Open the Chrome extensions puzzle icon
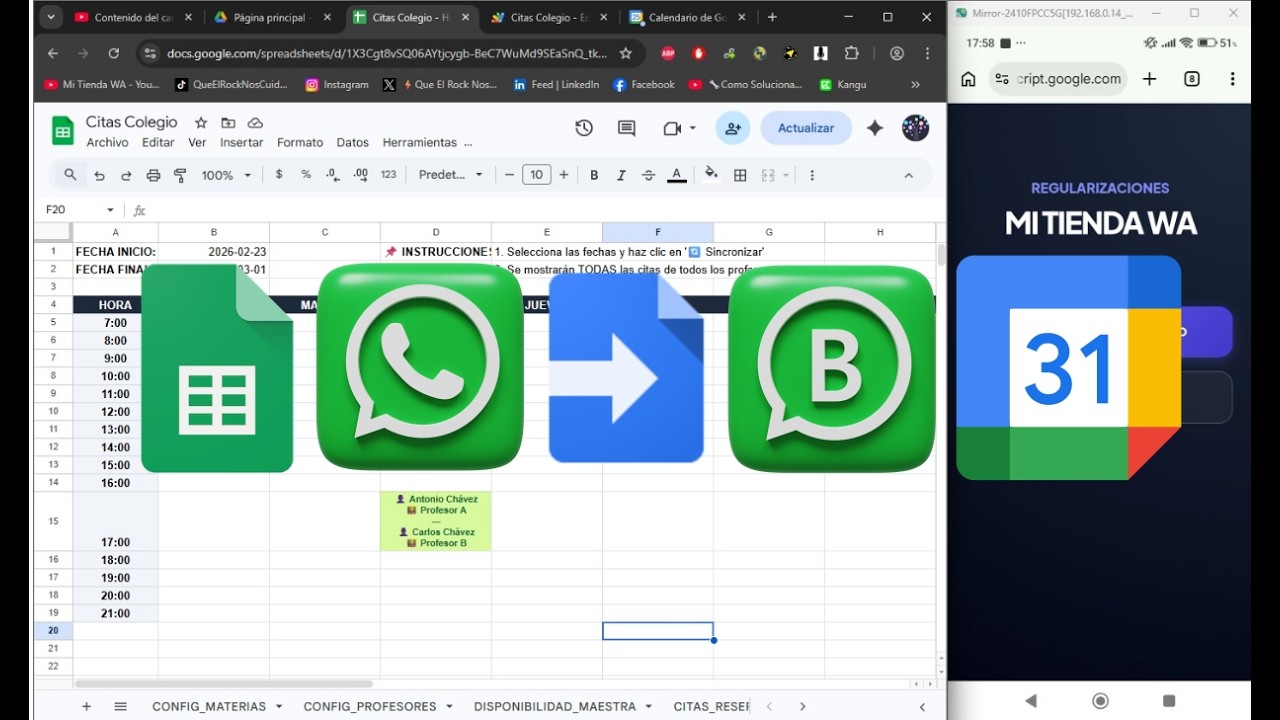Image resolution: width=1280 pixels, height=720 pixels. 852,53
